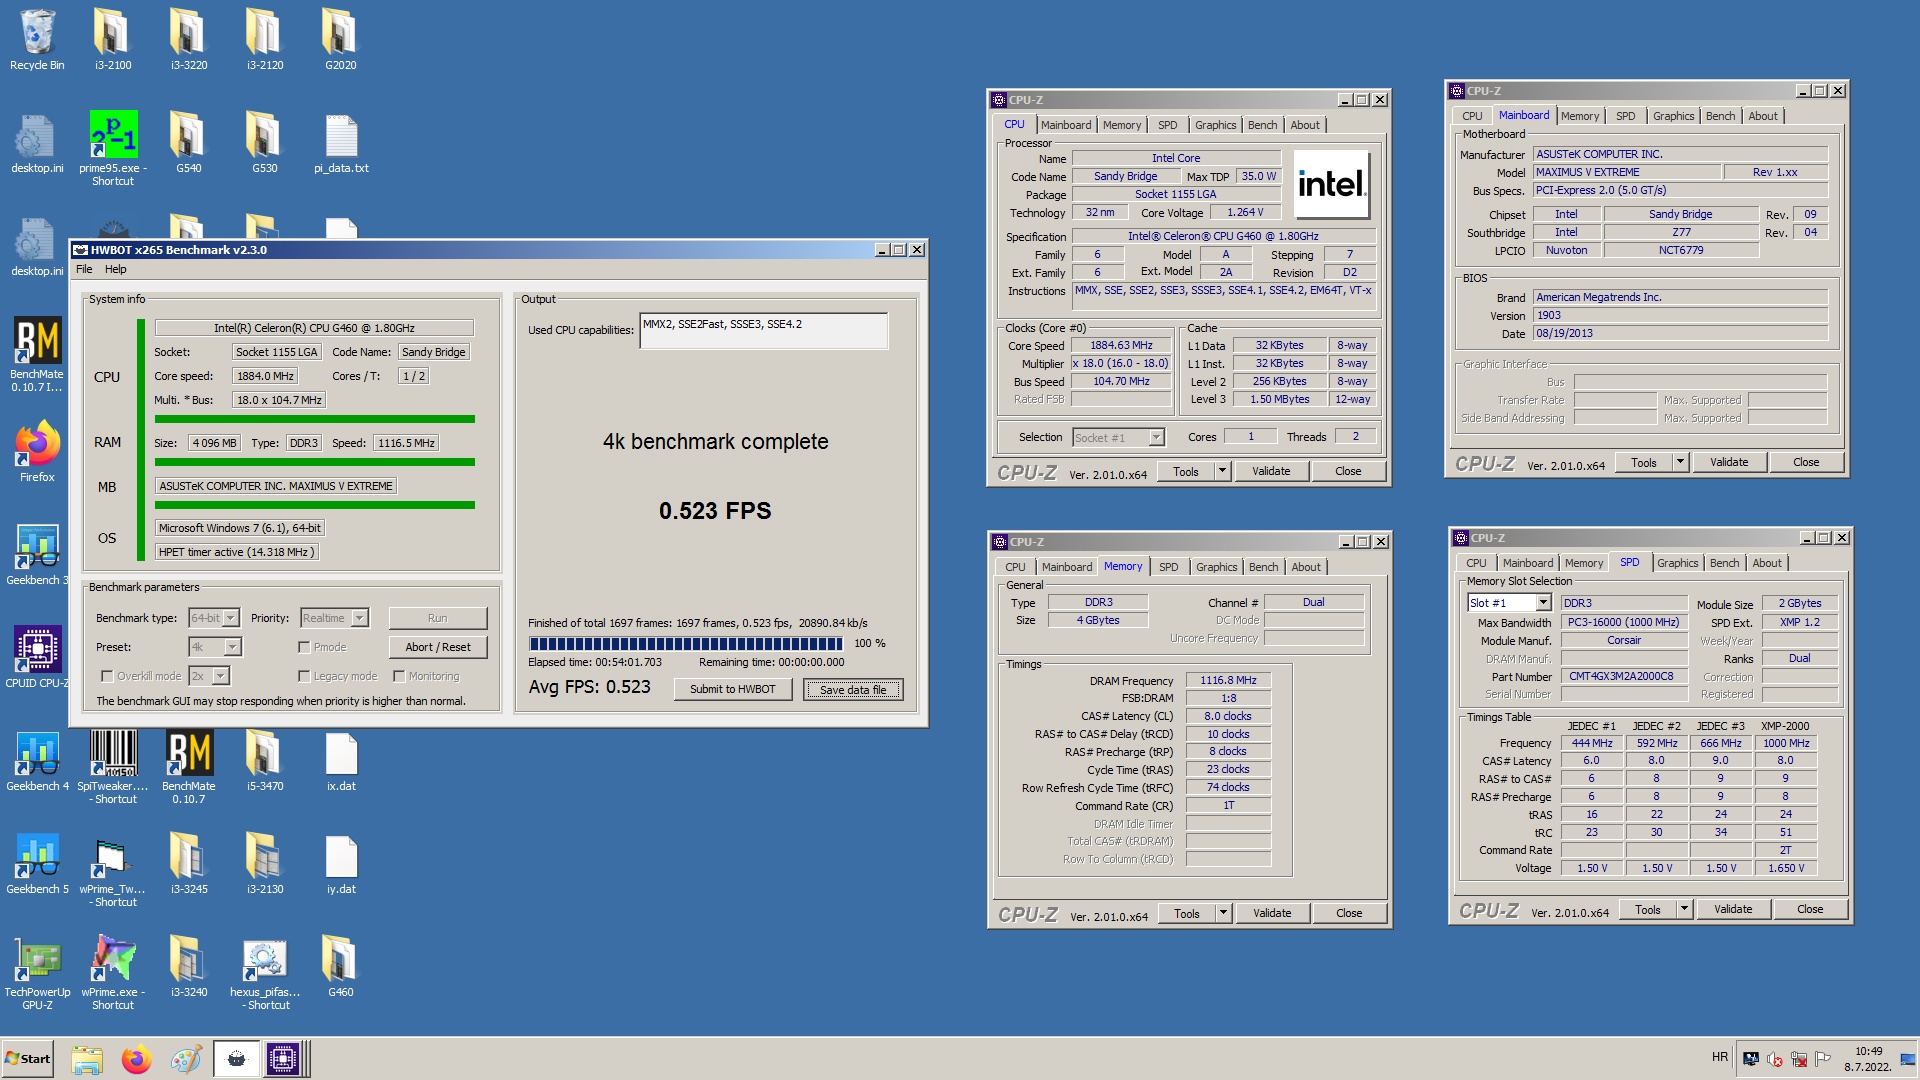The width and height of the screenshot is (1920, 1080).
Task: Launch CPUID CPU-Z desktop icon
Action: (37, 658)
